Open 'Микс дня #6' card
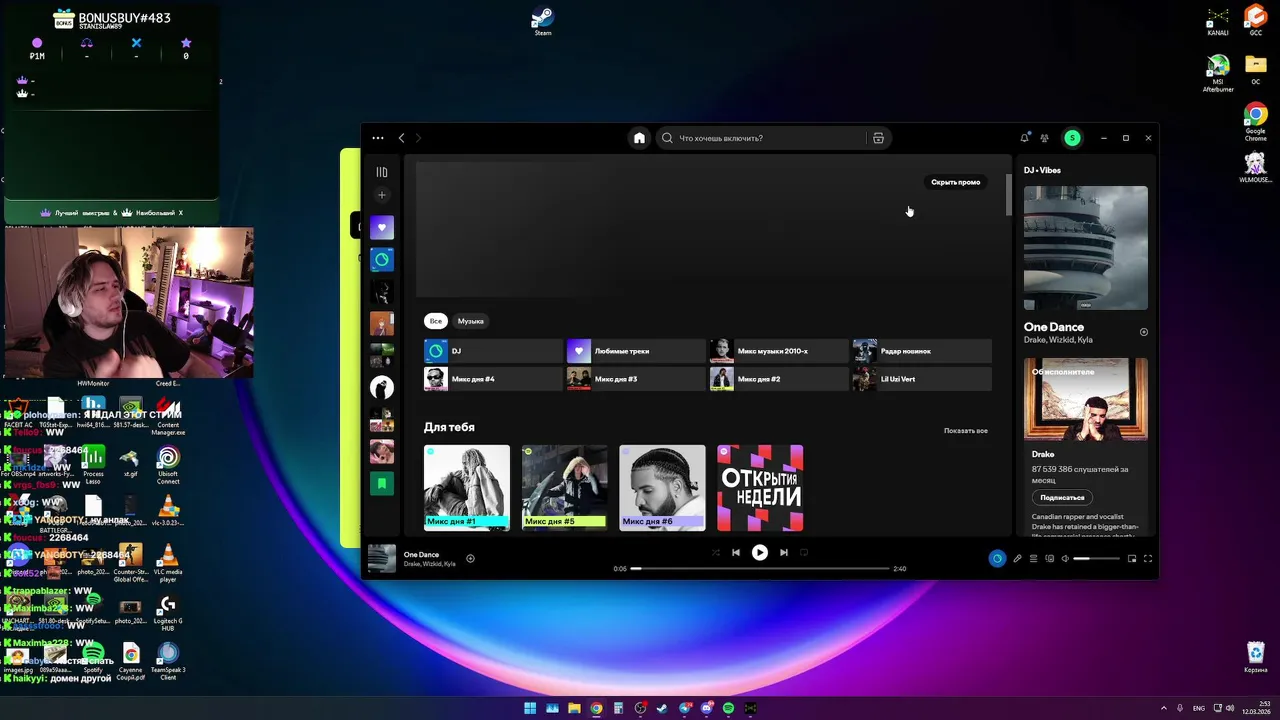Screen dimensions: 1280x720 pos(662,488)
